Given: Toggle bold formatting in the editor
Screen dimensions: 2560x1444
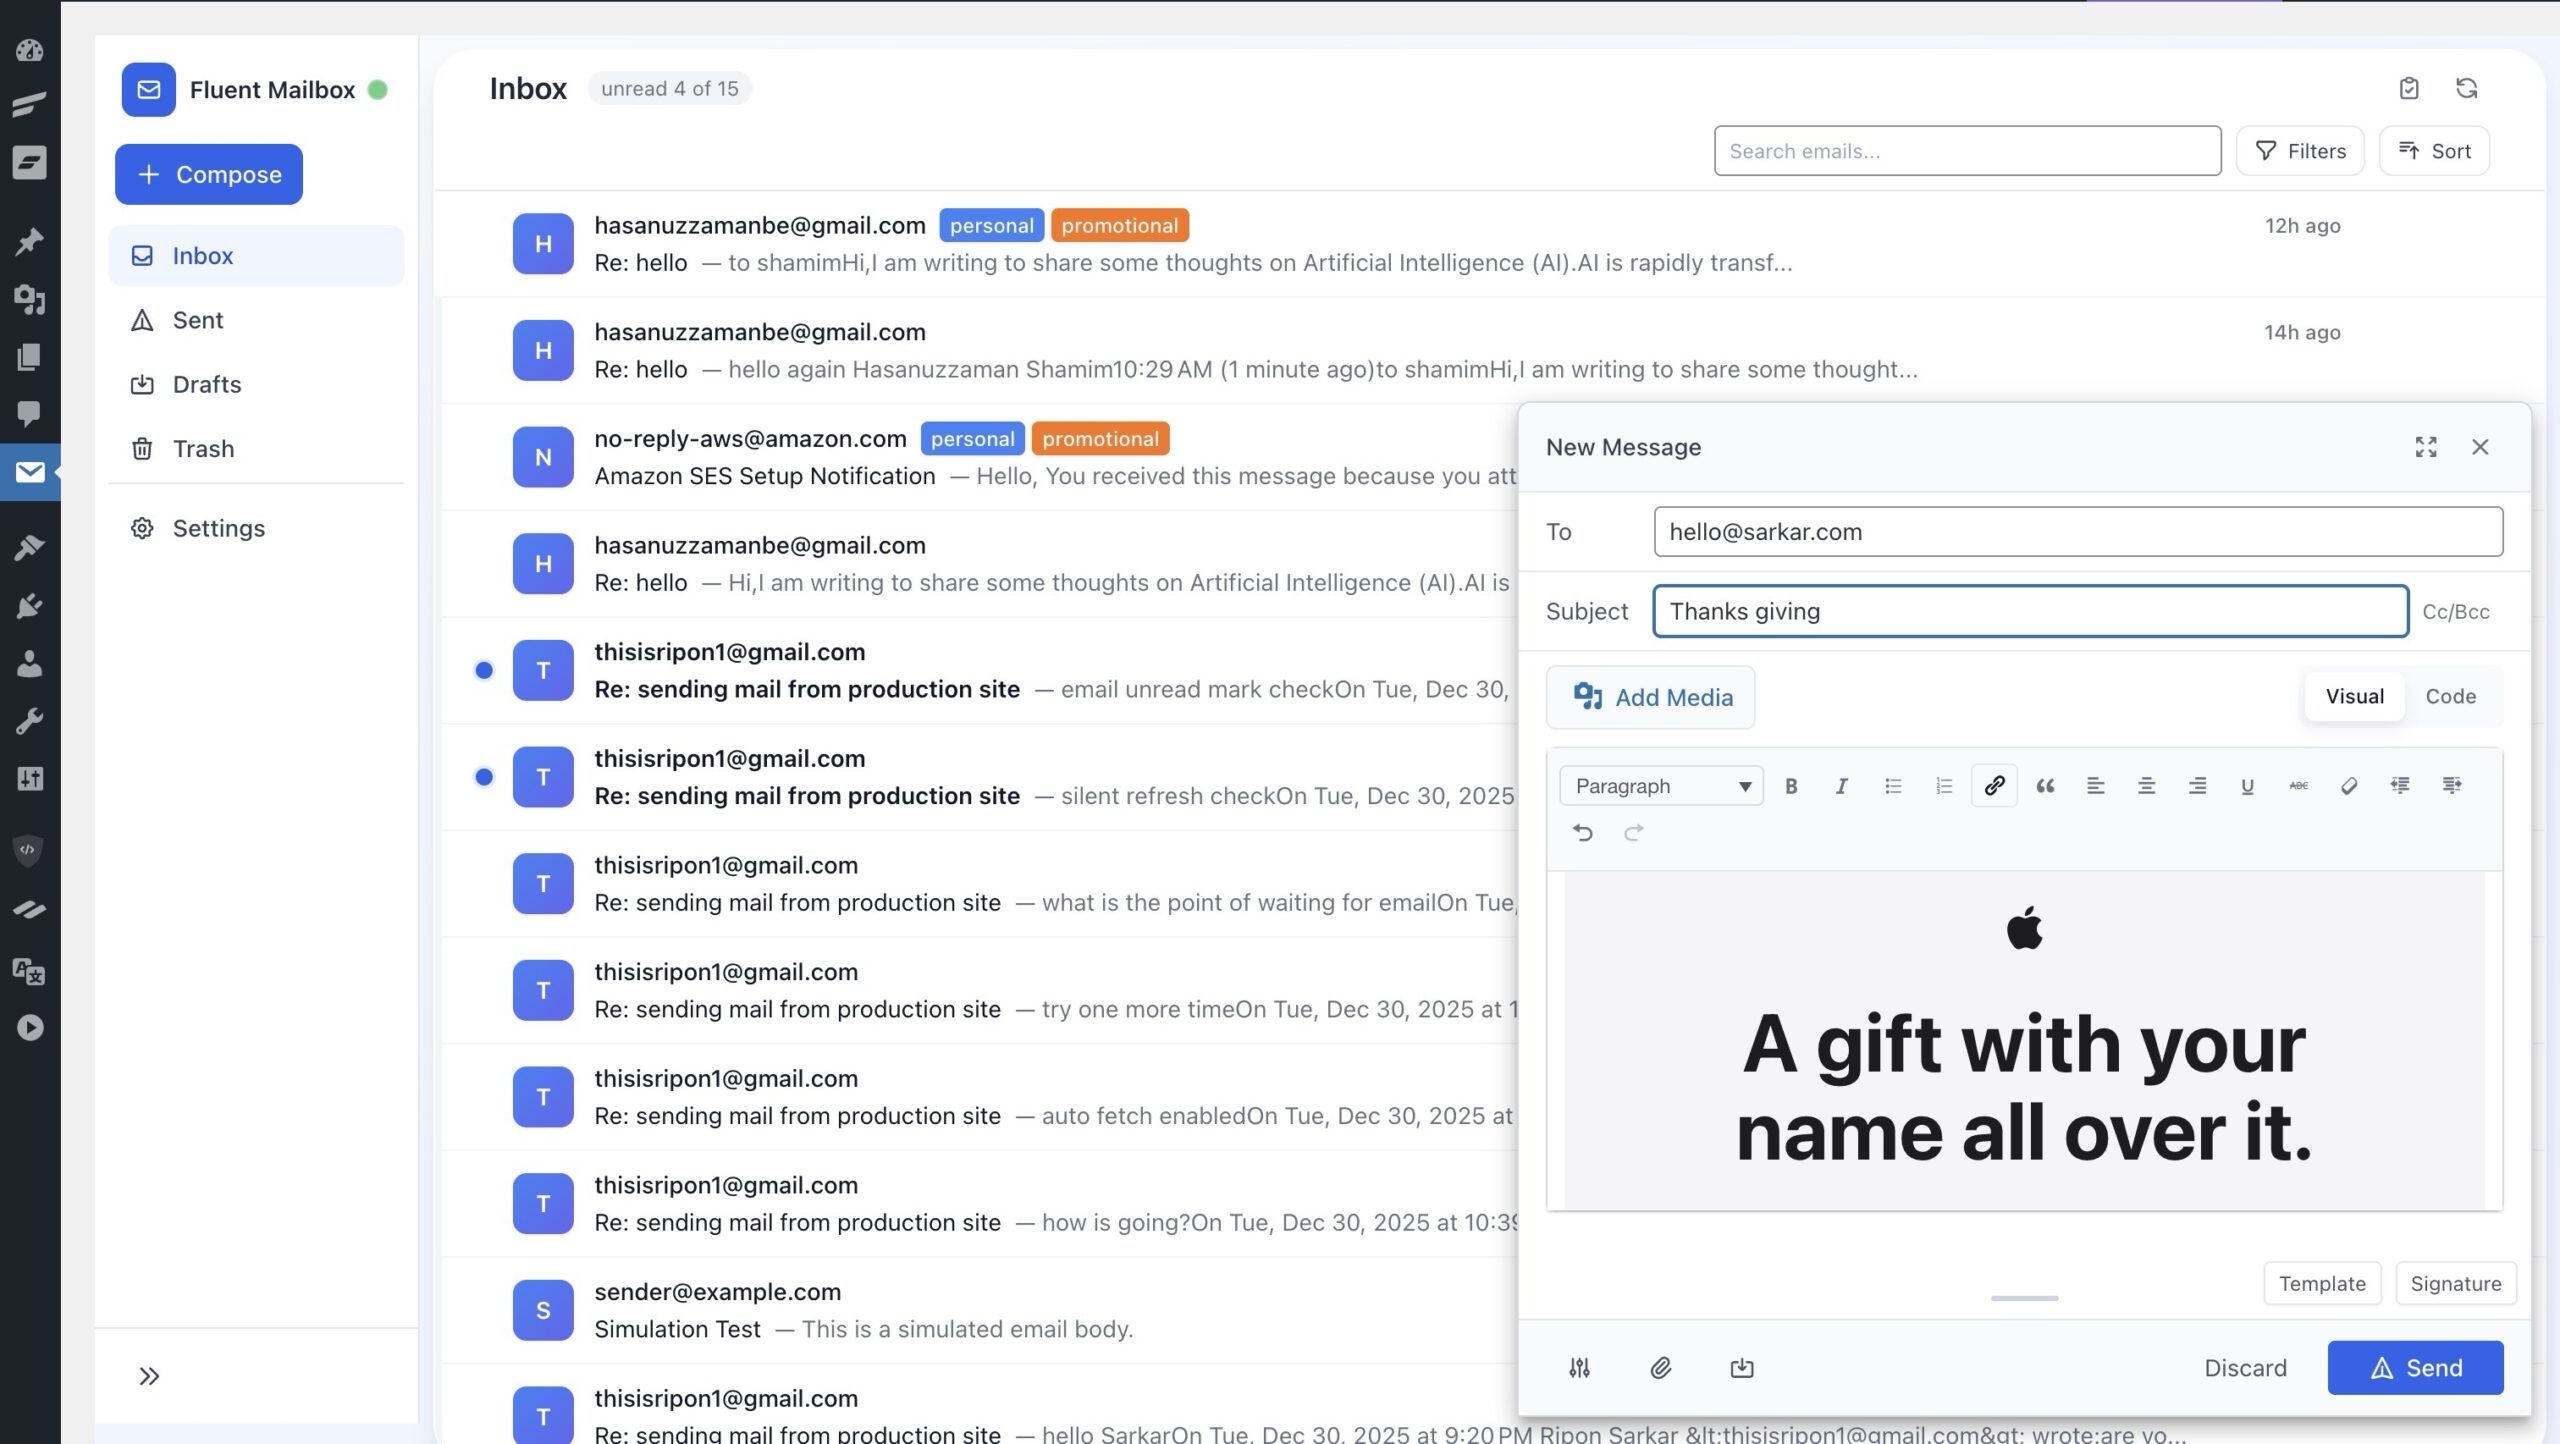Looking at the screenshot, I should click(x=1791, y=786).
